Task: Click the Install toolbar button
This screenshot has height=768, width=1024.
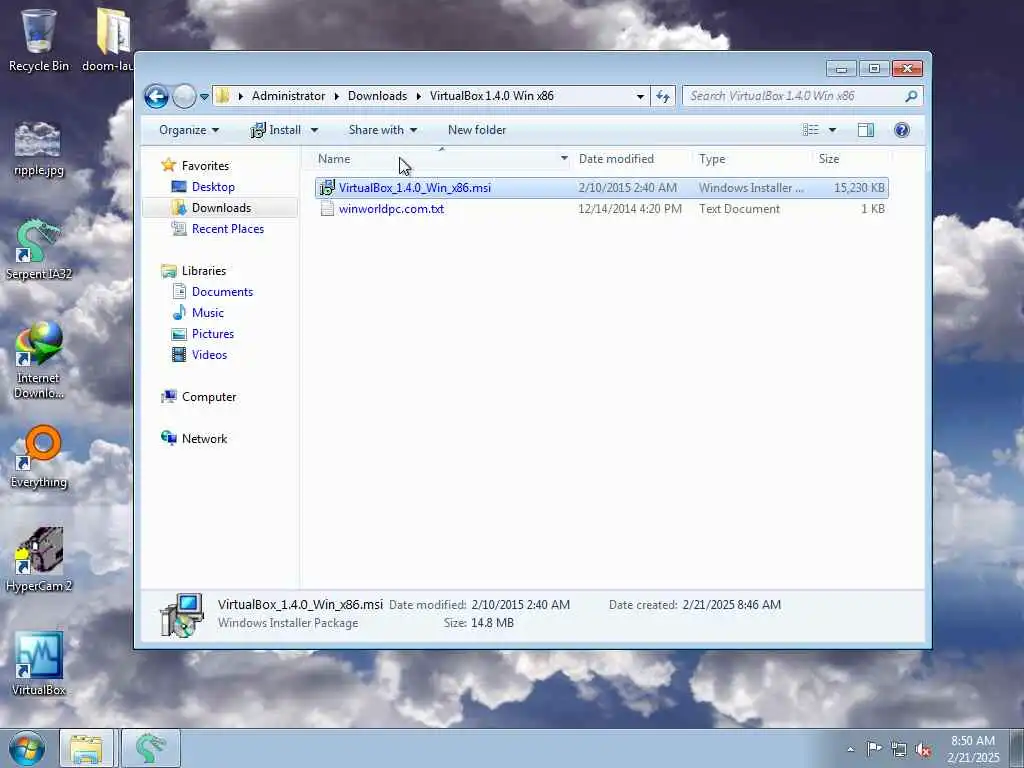Action: [276, 130]
